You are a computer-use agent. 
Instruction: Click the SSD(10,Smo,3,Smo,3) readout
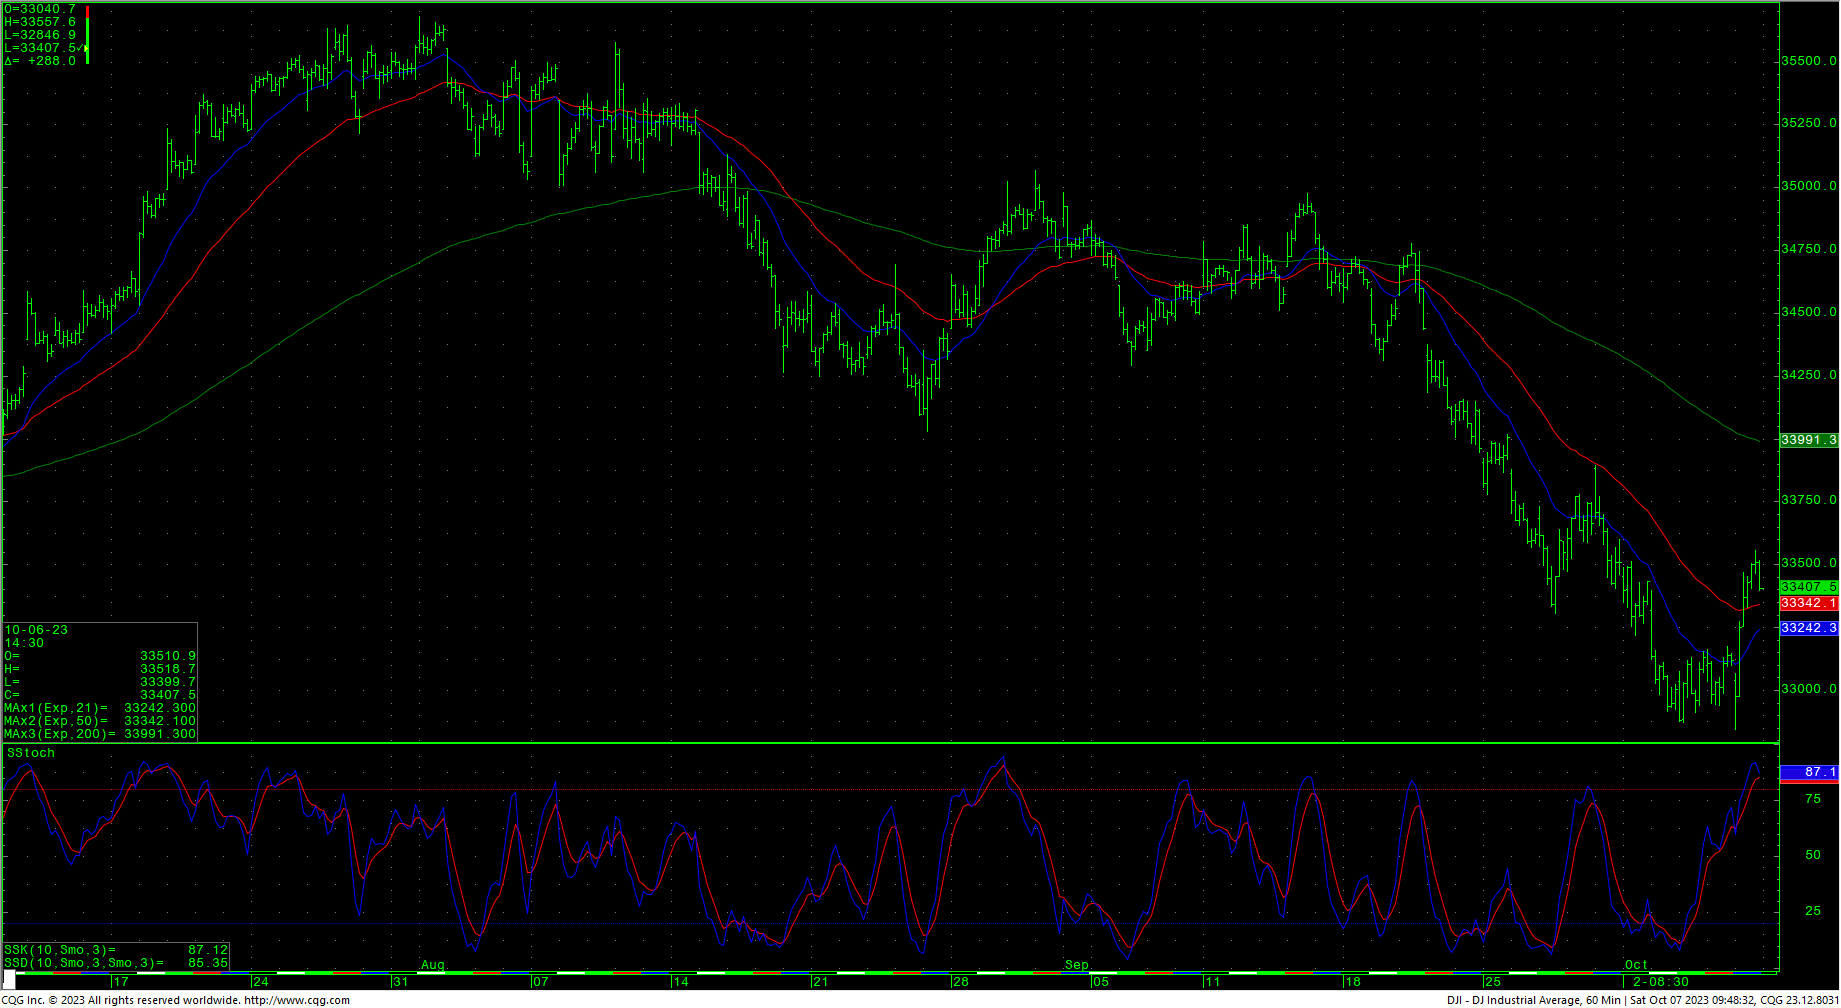tap(116, 963)
